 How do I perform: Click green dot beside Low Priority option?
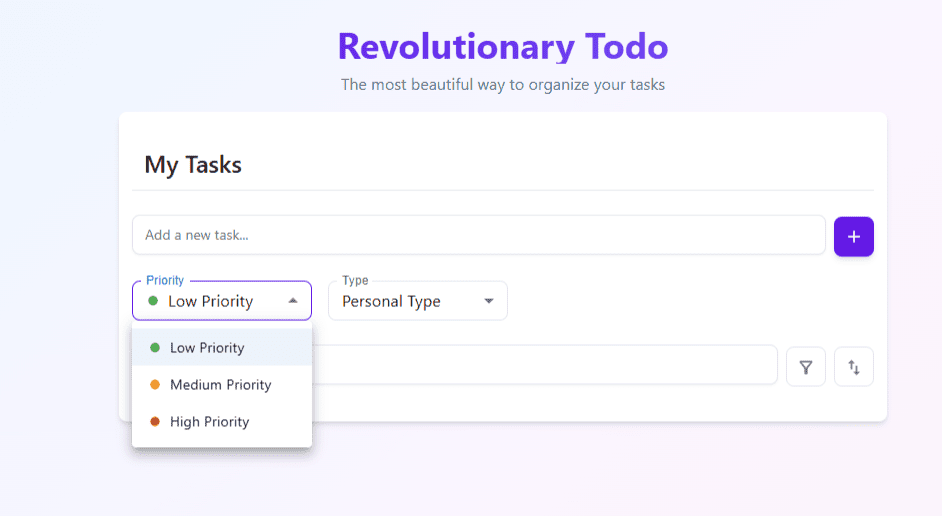click(154, 347)
